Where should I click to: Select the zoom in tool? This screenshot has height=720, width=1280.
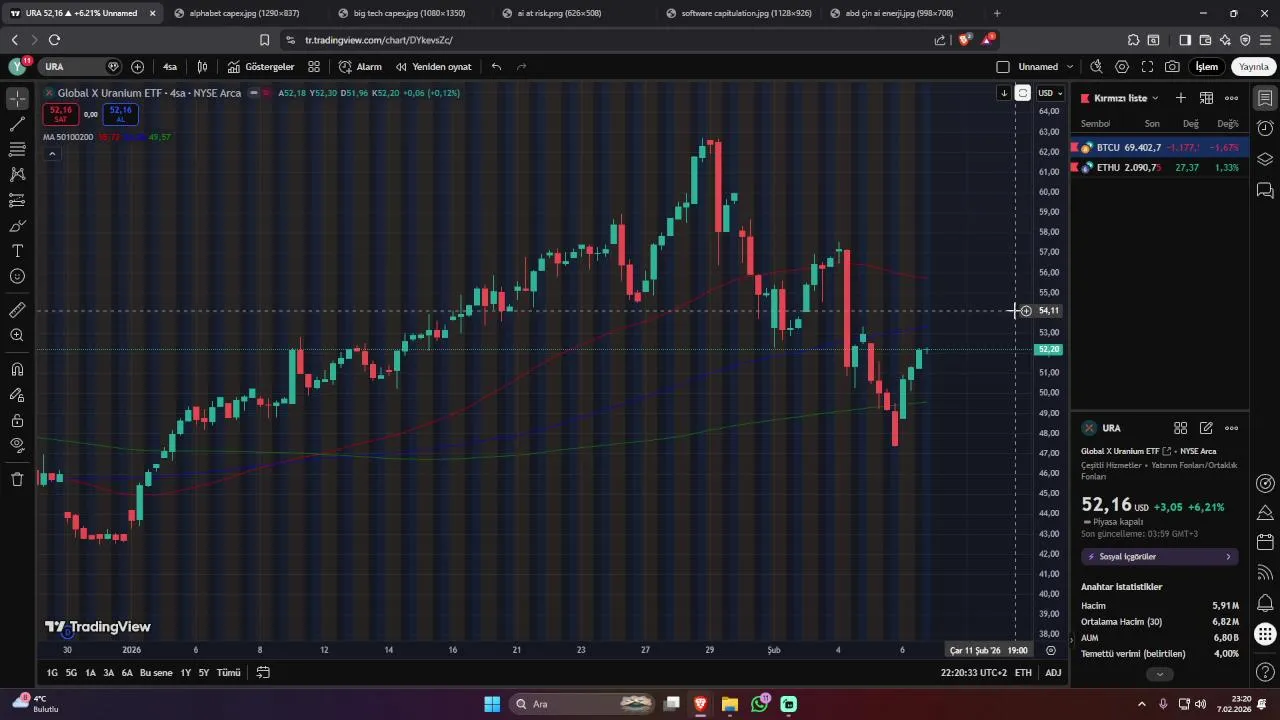click(x=17, y=335)
